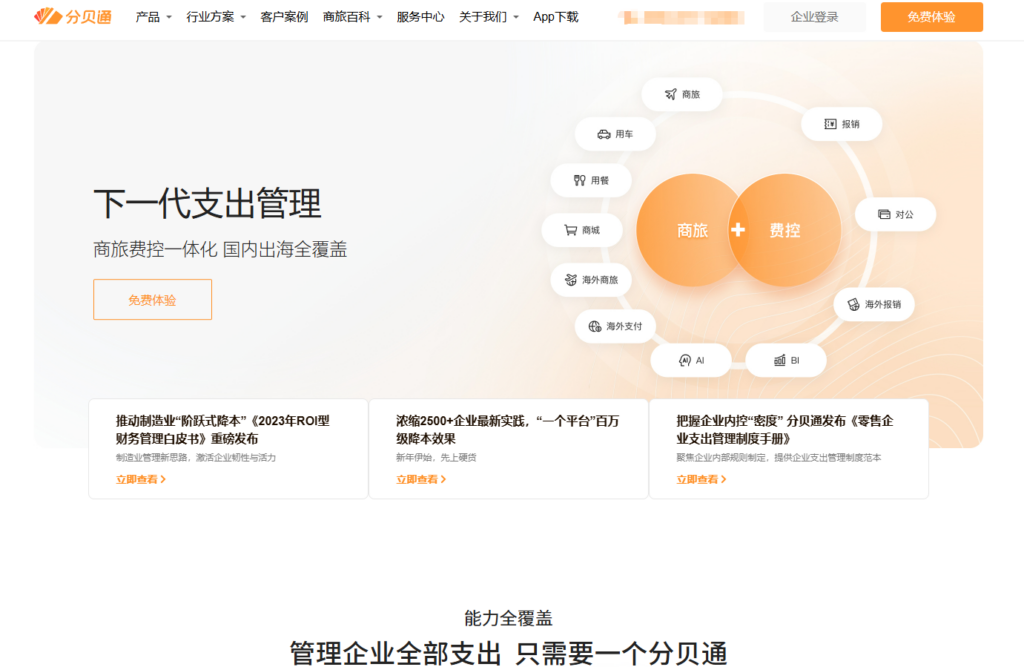Expand the 行业方案 dropdown menu
The width and height of the screenshot is (1024, 667).
click(210, 17)
